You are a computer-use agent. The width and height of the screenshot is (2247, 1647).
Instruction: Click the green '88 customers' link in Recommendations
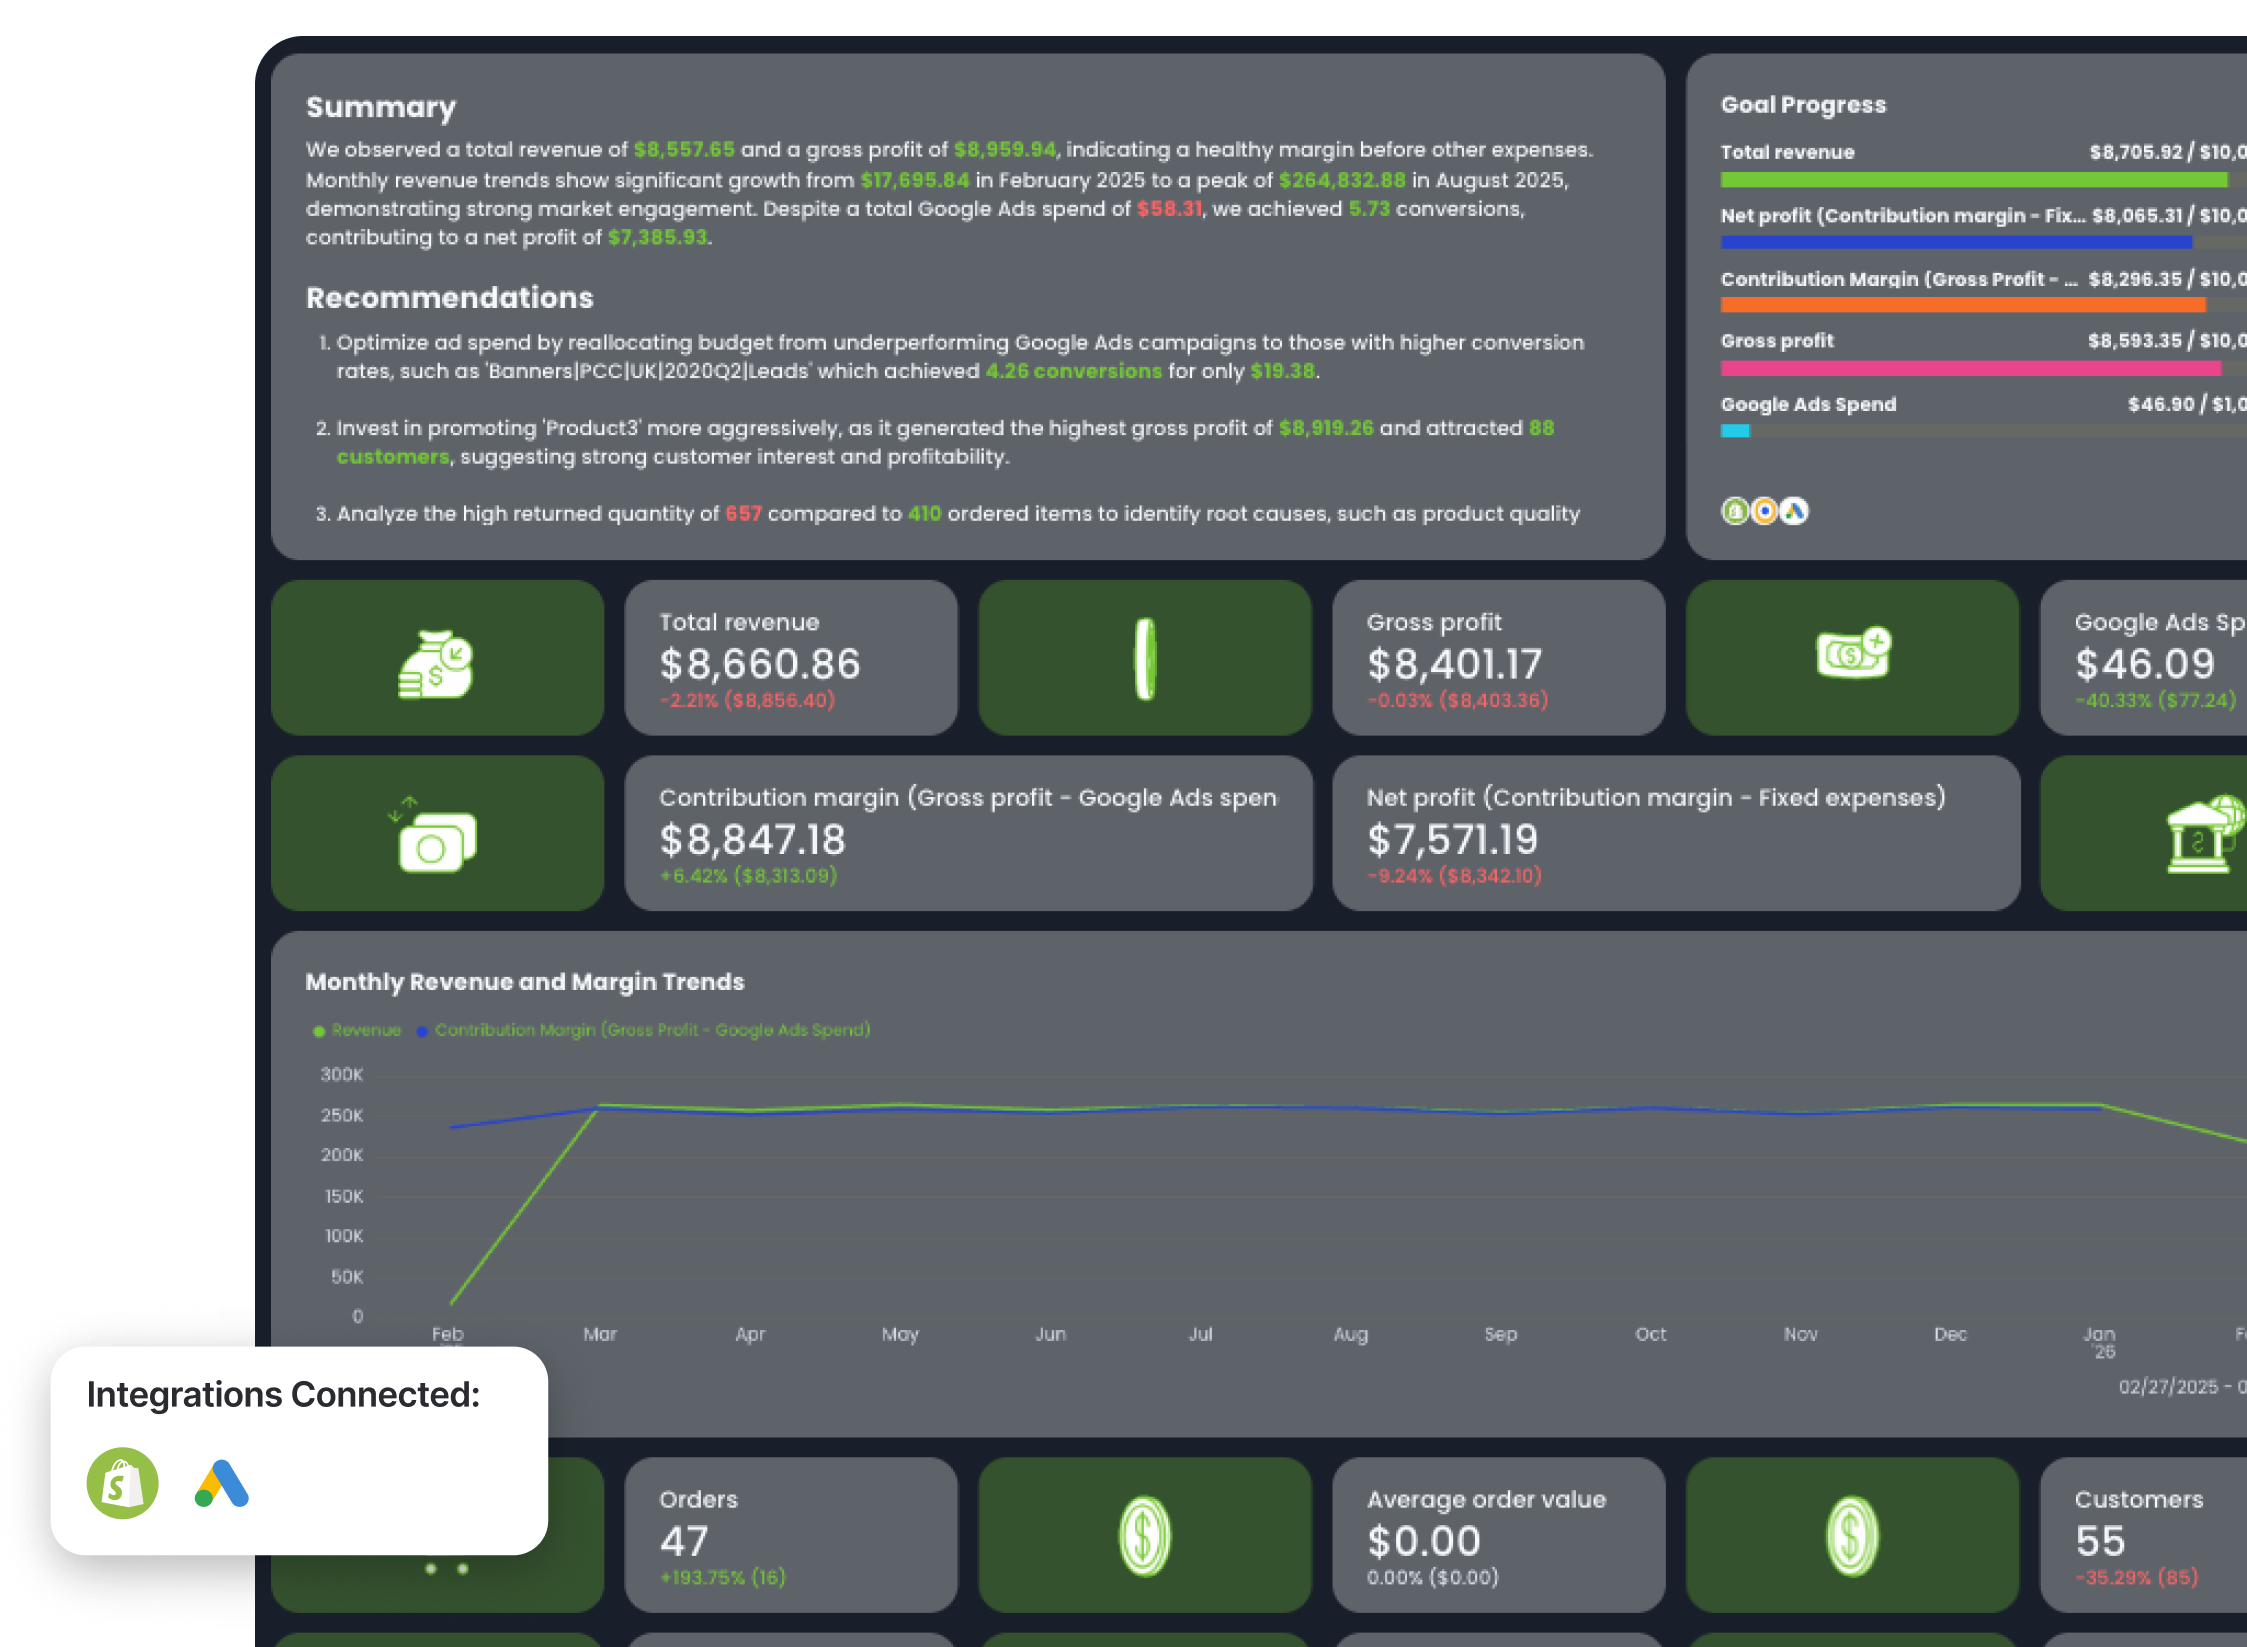coord(392,456)
